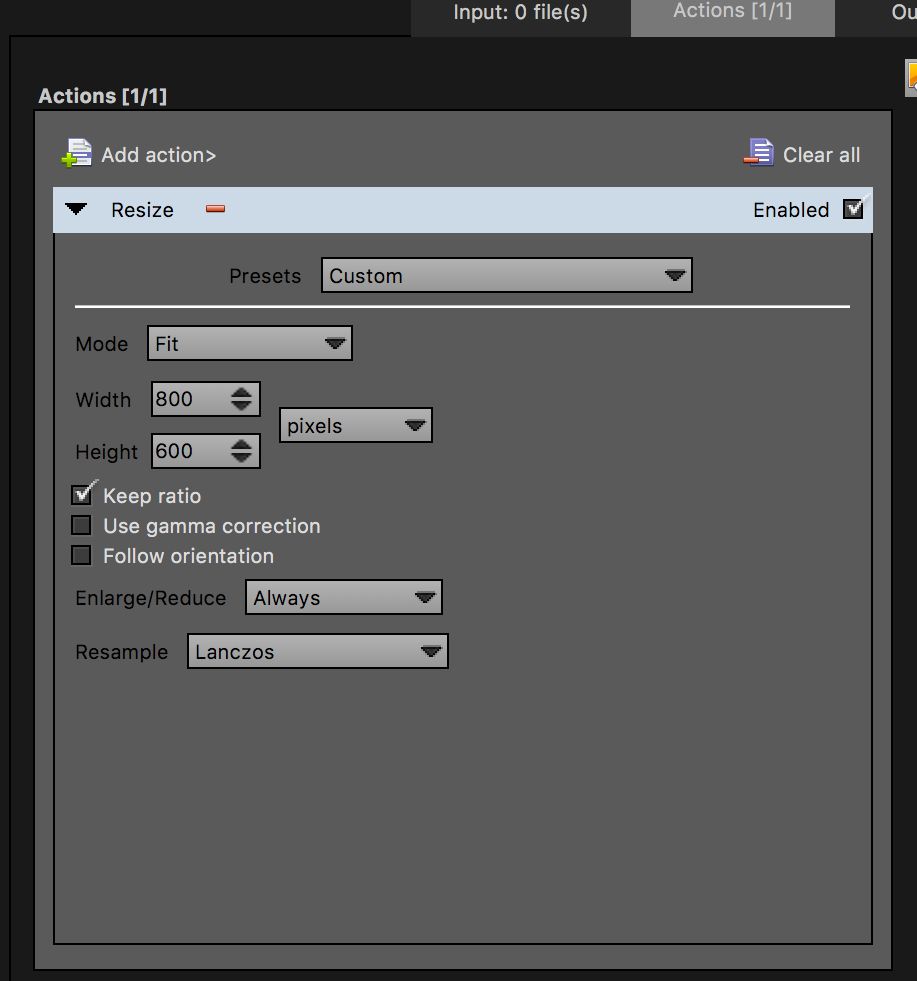Open Enlarge/Reduce dropdown set to Always
Image resolution: width=917 pixels, height=981 pixels.
(x=343, y=597)
